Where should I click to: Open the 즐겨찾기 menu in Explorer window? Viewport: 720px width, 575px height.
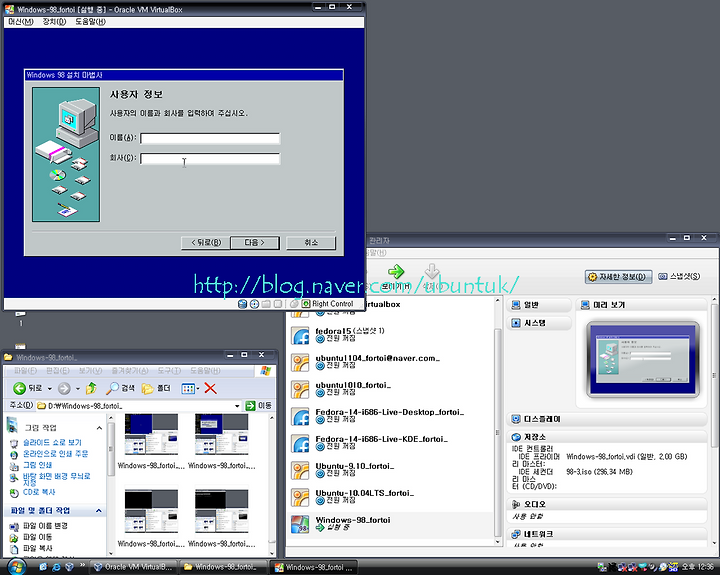pos(130,371)
